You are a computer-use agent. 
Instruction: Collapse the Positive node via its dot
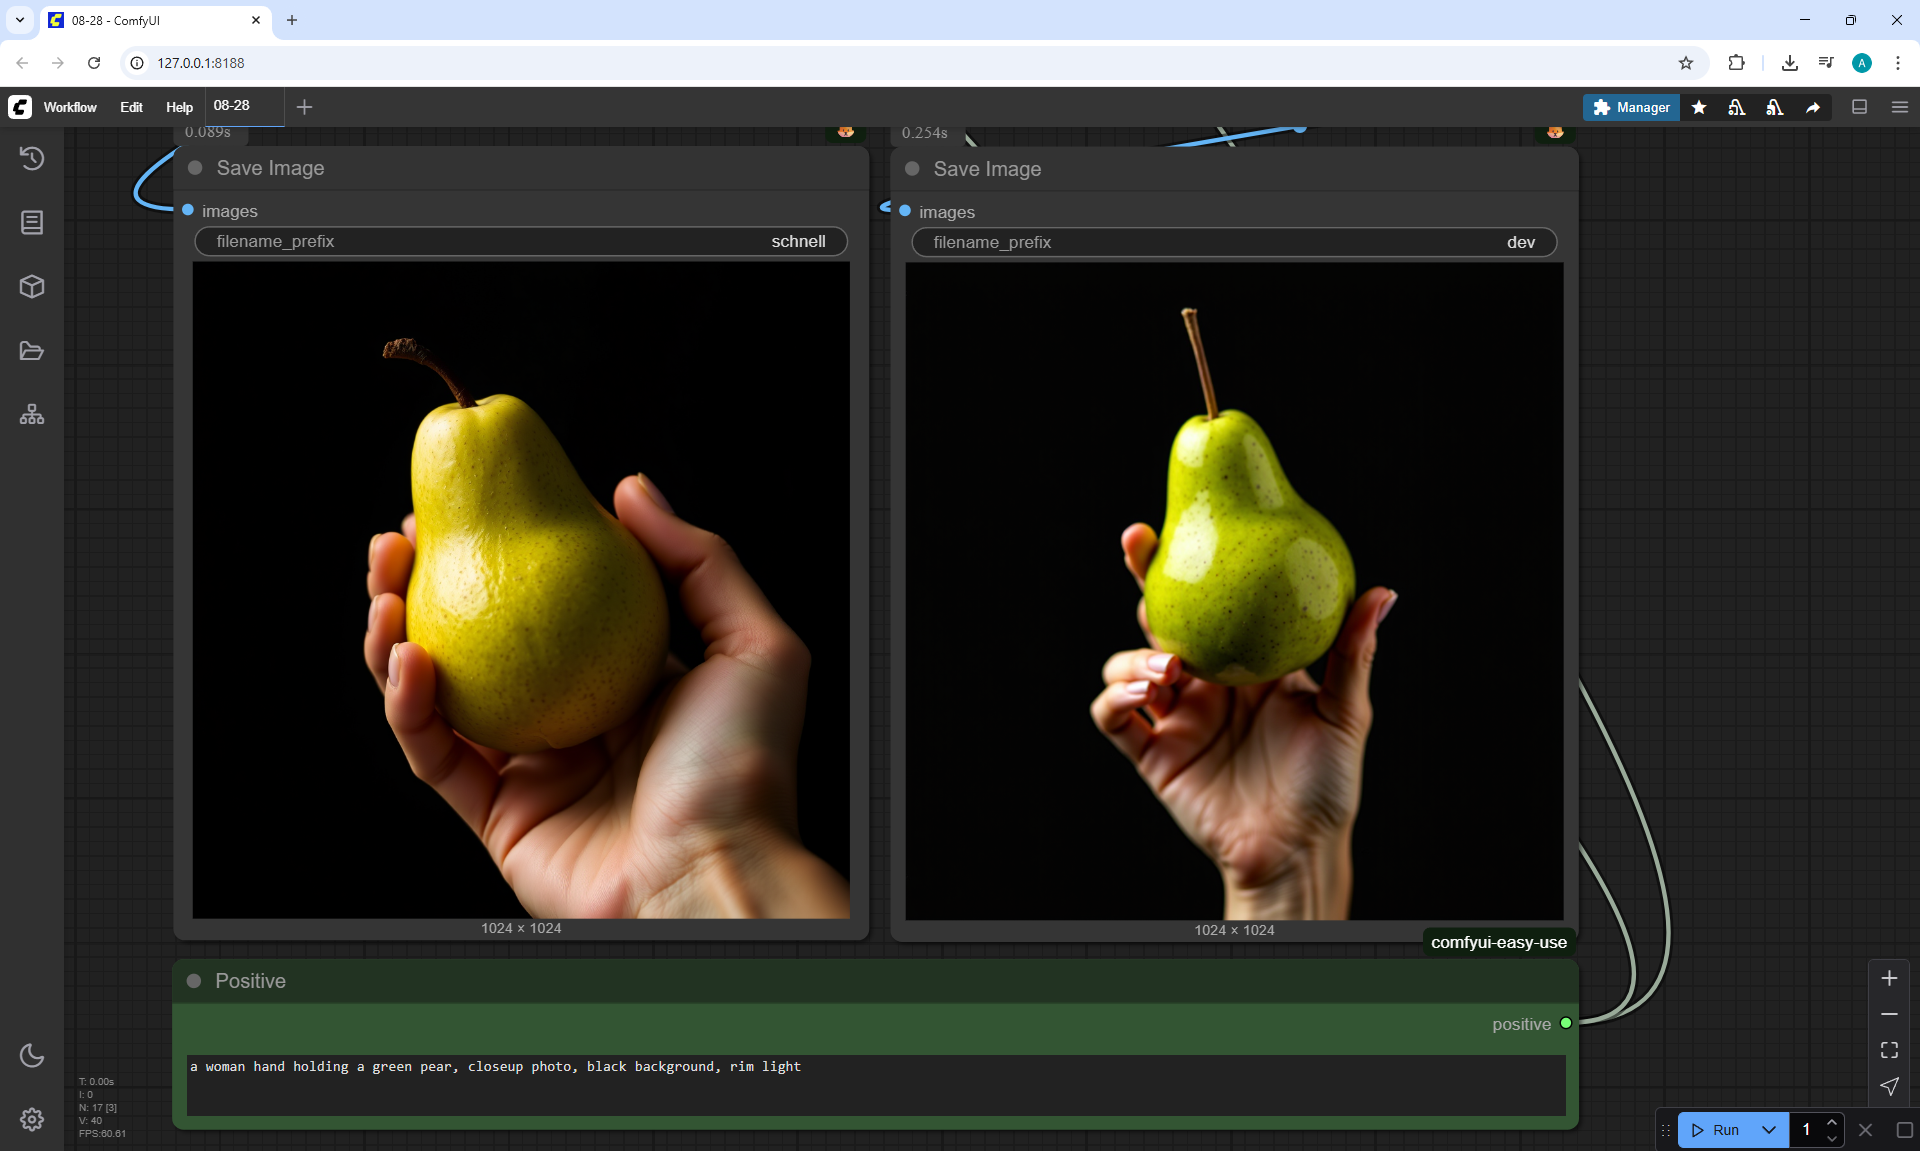(194, 981)
